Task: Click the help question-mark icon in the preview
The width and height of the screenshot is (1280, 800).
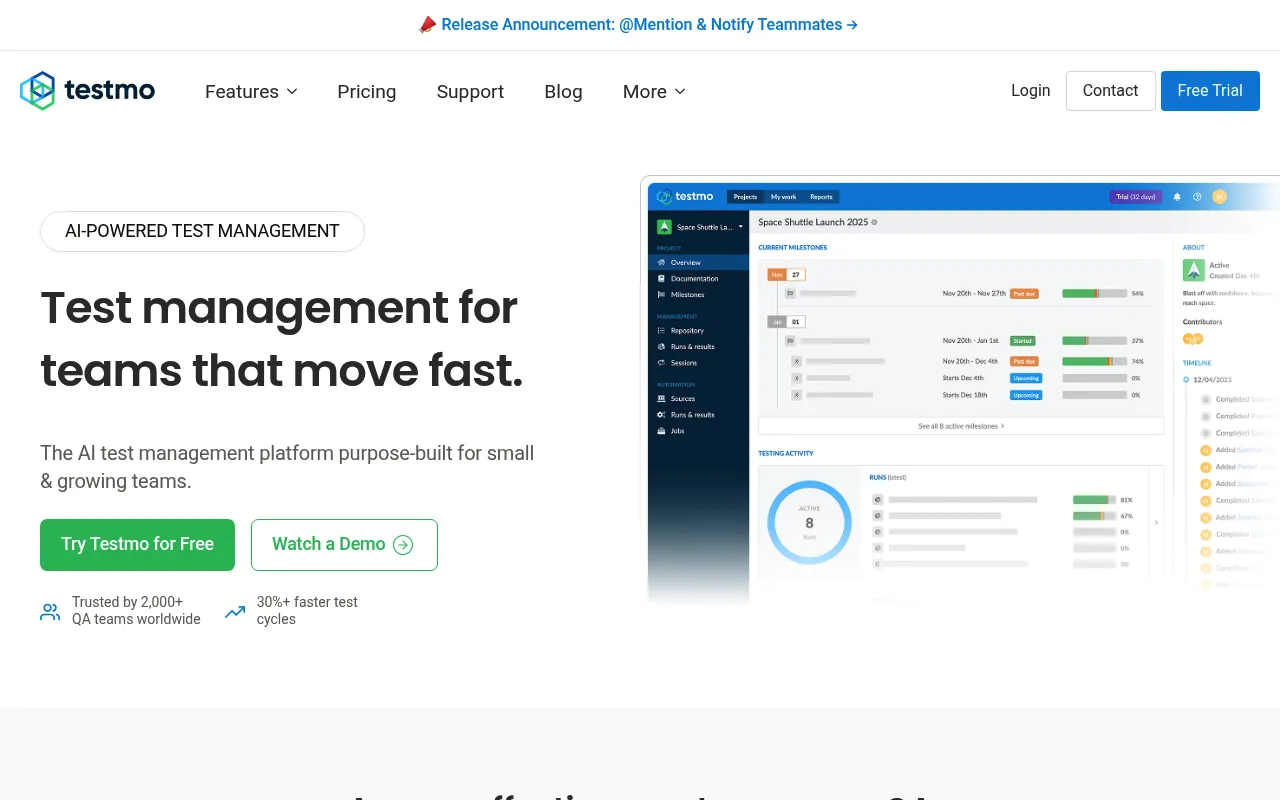Action: point(1197,197)
